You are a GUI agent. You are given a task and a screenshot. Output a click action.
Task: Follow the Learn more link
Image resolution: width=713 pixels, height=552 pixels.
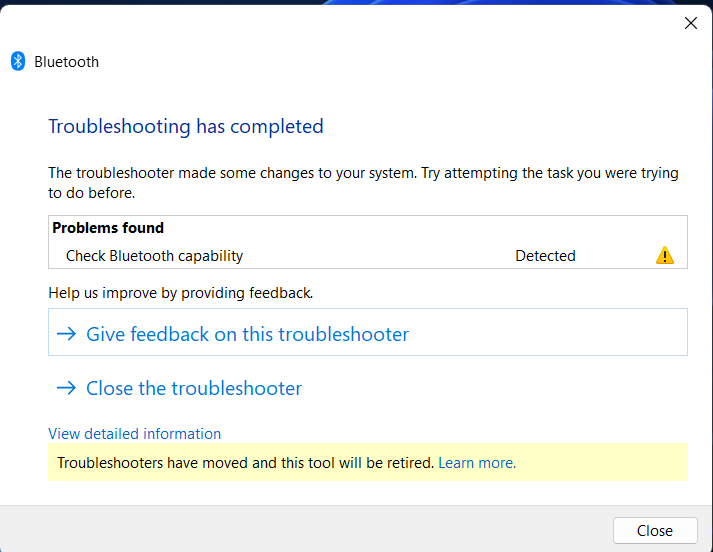tap(477, 463)
